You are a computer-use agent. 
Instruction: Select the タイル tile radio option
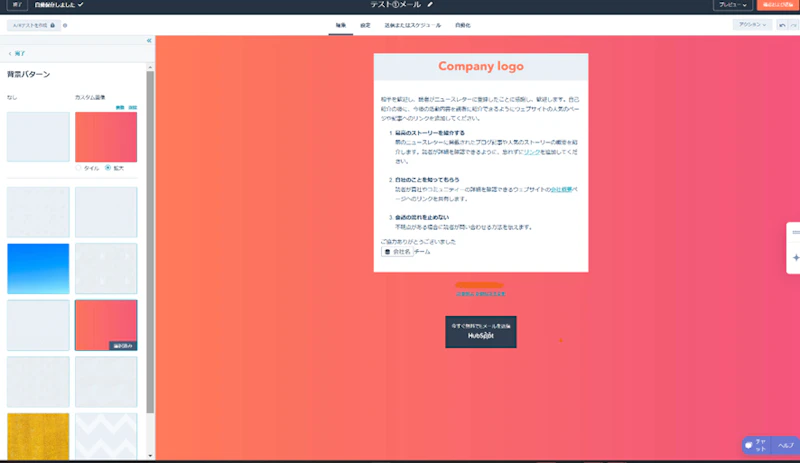pyautogui.click(x=78, y=168)
